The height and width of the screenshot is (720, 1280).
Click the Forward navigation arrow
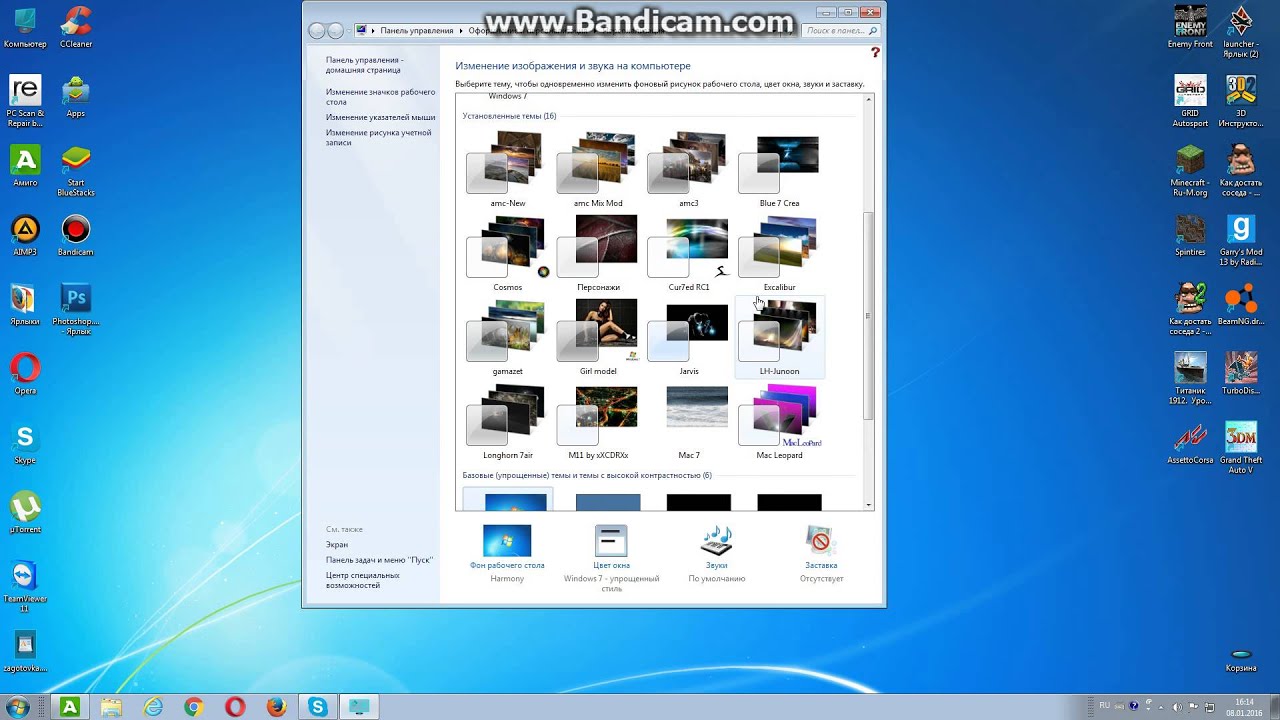point(336,31)
